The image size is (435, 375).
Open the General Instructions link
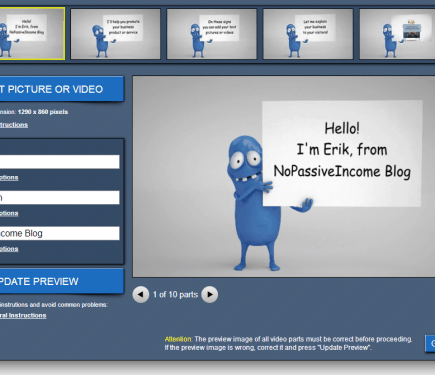(x=23, y=315)
